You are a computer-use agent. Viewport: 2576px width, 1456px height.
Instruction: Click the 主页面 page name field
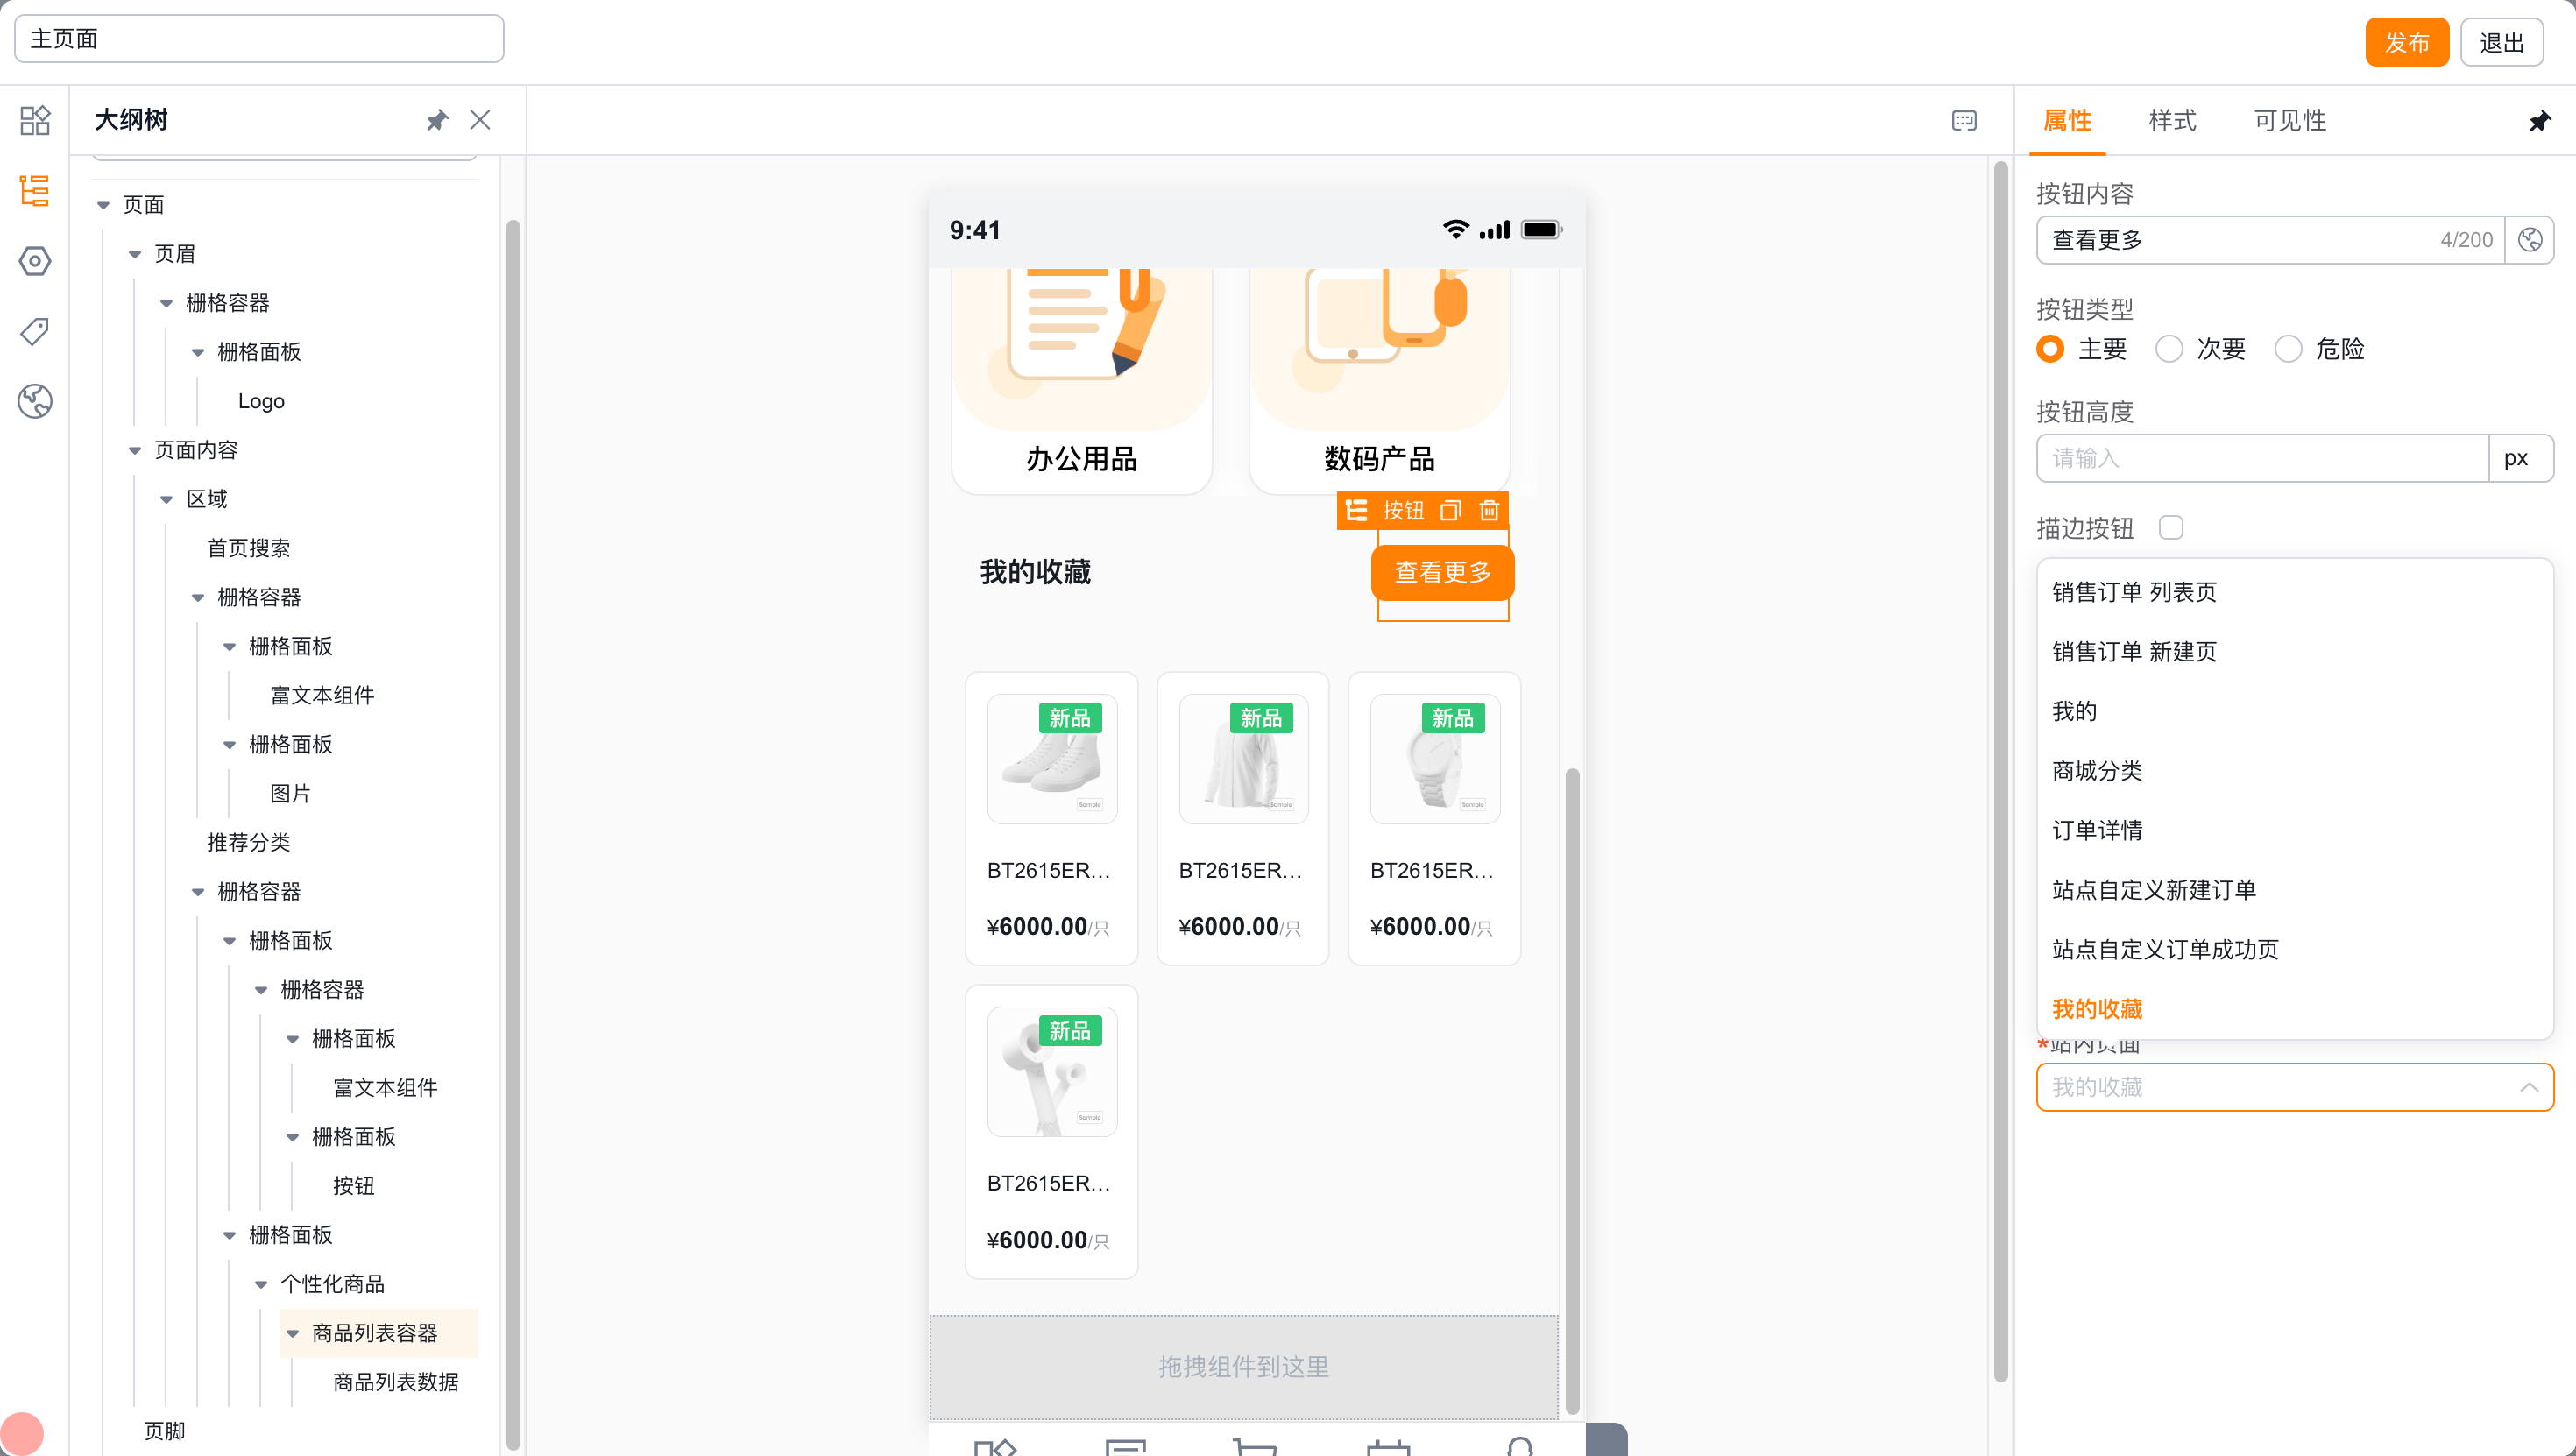pos(259,39)
